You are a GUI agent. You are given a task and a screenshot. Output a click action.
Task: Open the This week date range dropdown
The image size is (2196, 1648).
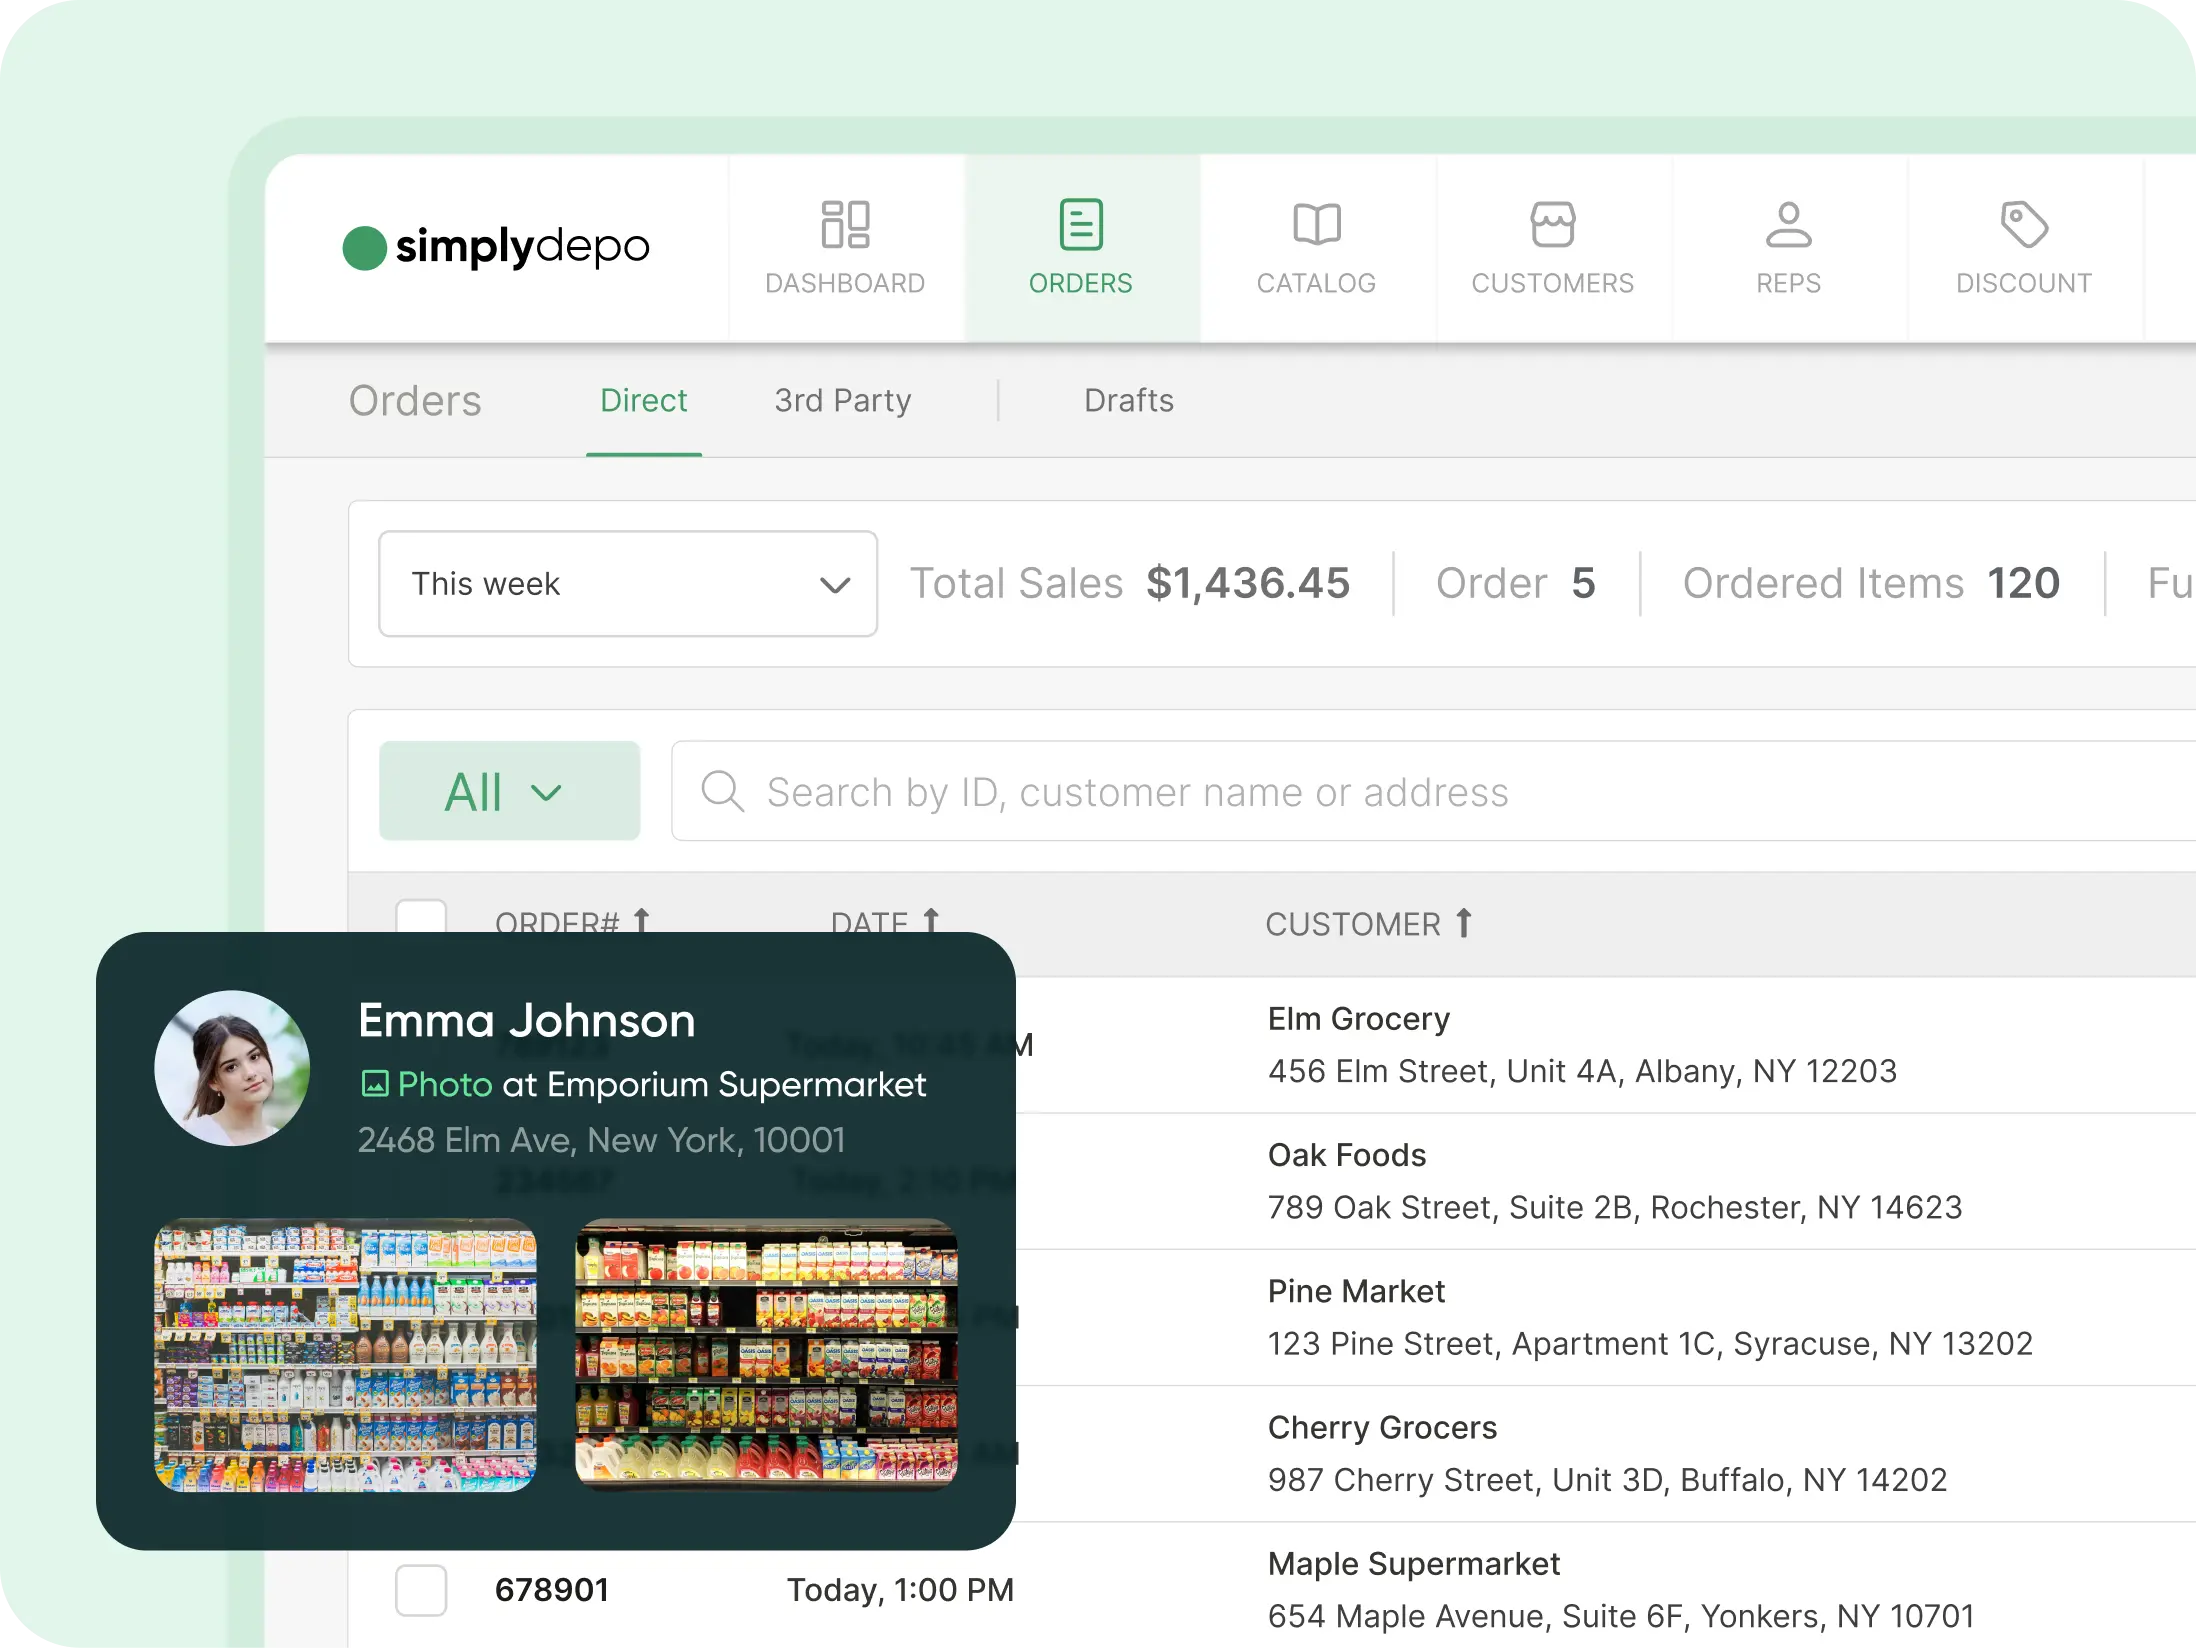[x=627, y=584]
